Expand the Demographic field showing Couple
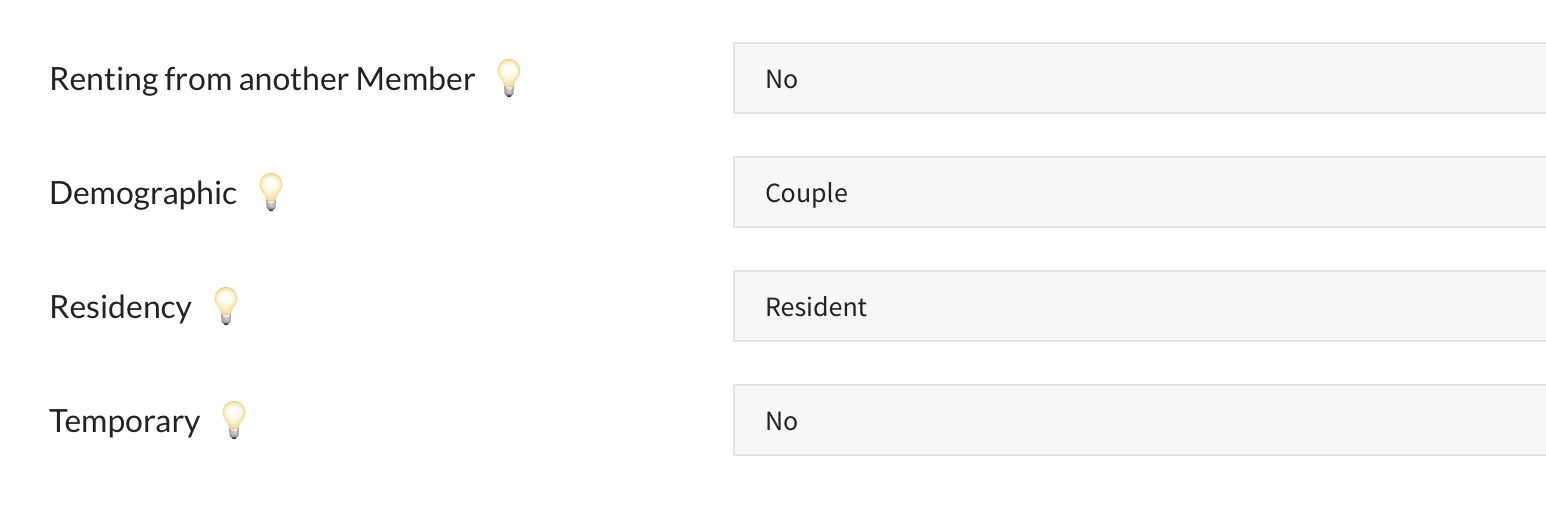1546x524 pixels. (1138, 192)
